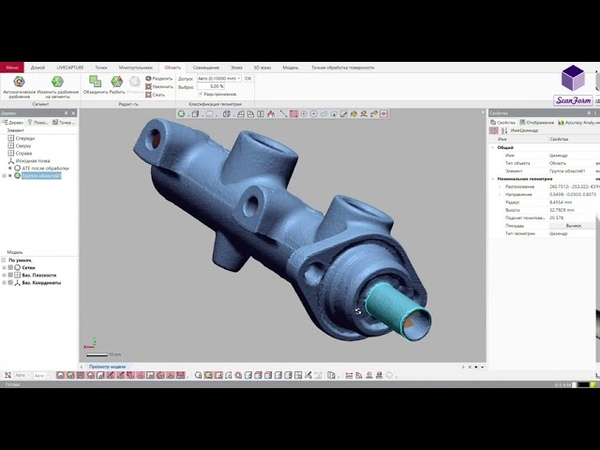600x450 pixels.
Task: Select the Сжать region tool
Action: point(157,94)
